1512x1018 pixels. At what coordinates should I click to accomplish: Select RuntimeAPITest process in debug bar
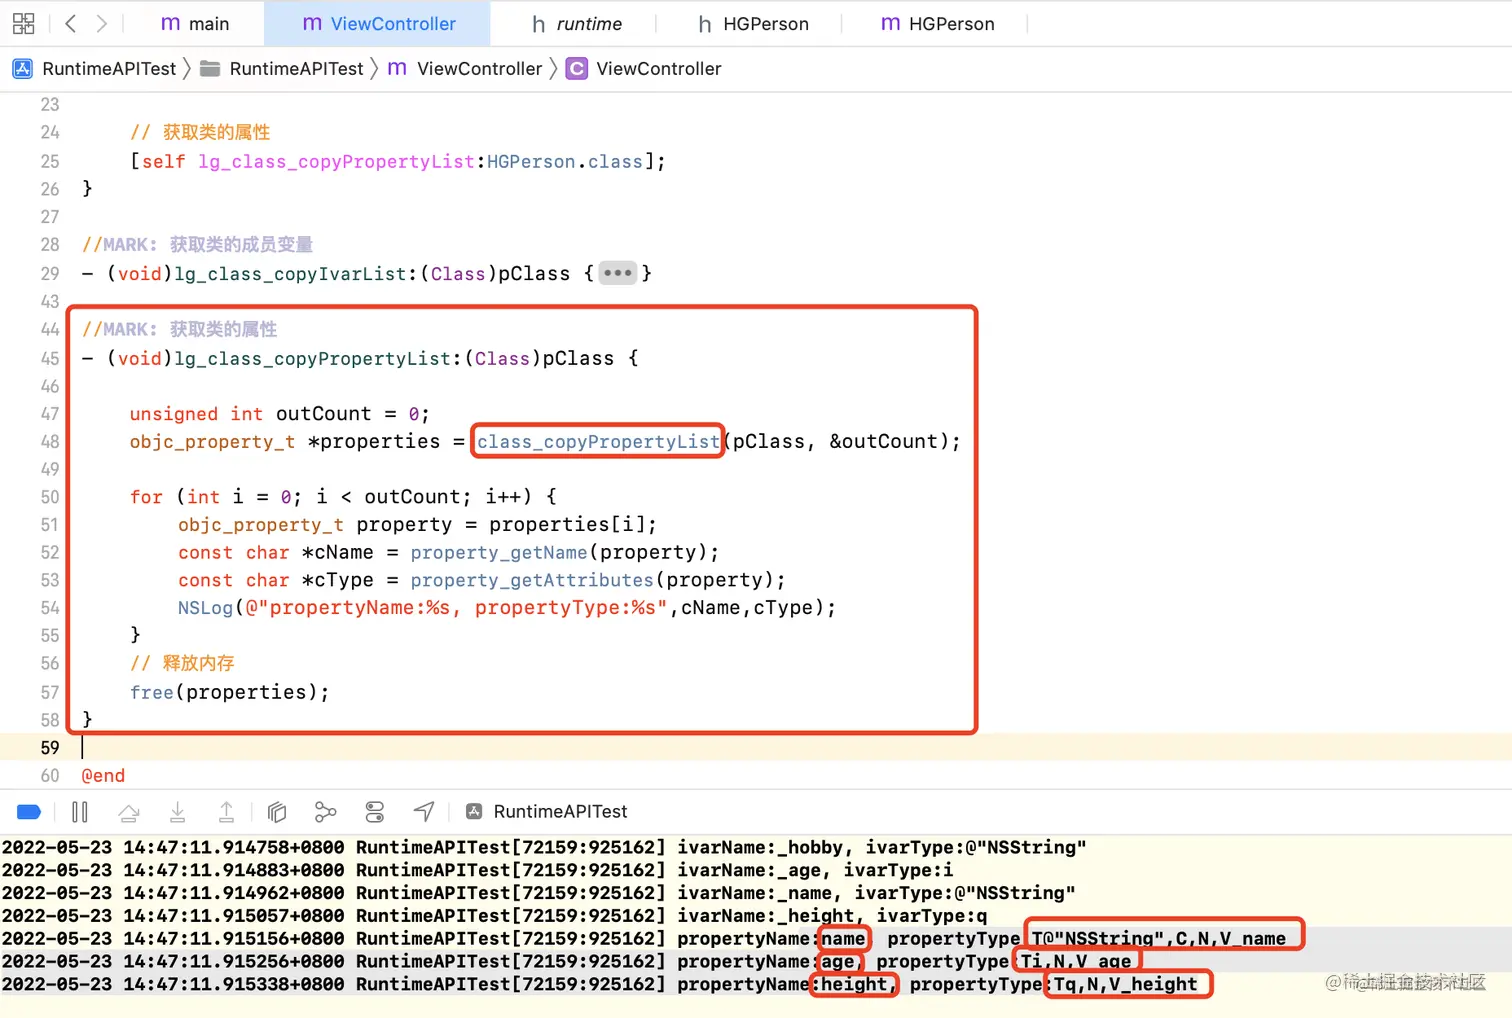[x=547, y=811]
